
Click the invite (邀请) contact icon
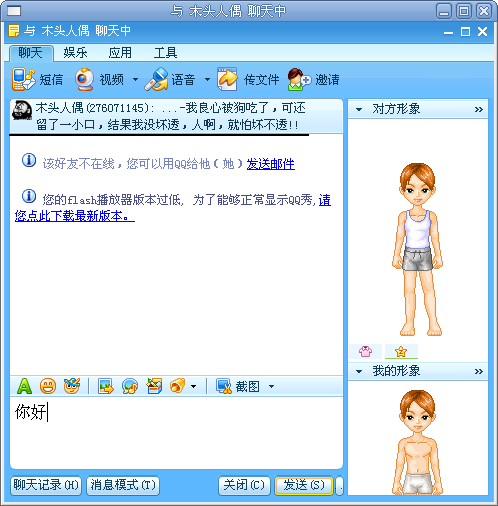[299, 79]
